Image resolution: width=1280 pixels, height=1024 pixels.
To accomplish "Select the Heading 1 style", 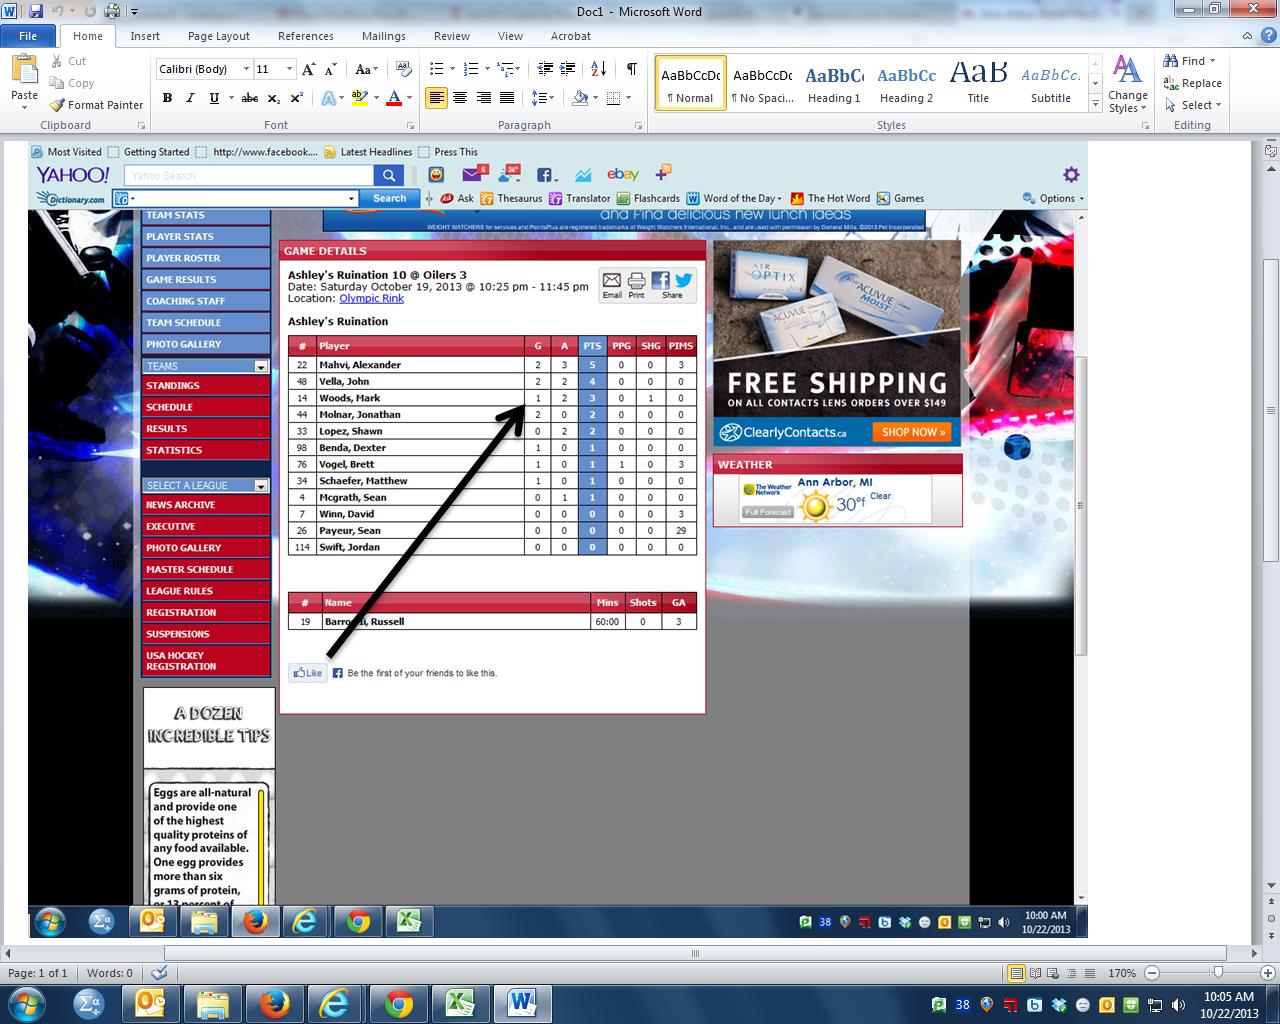I will coord(834,83).
